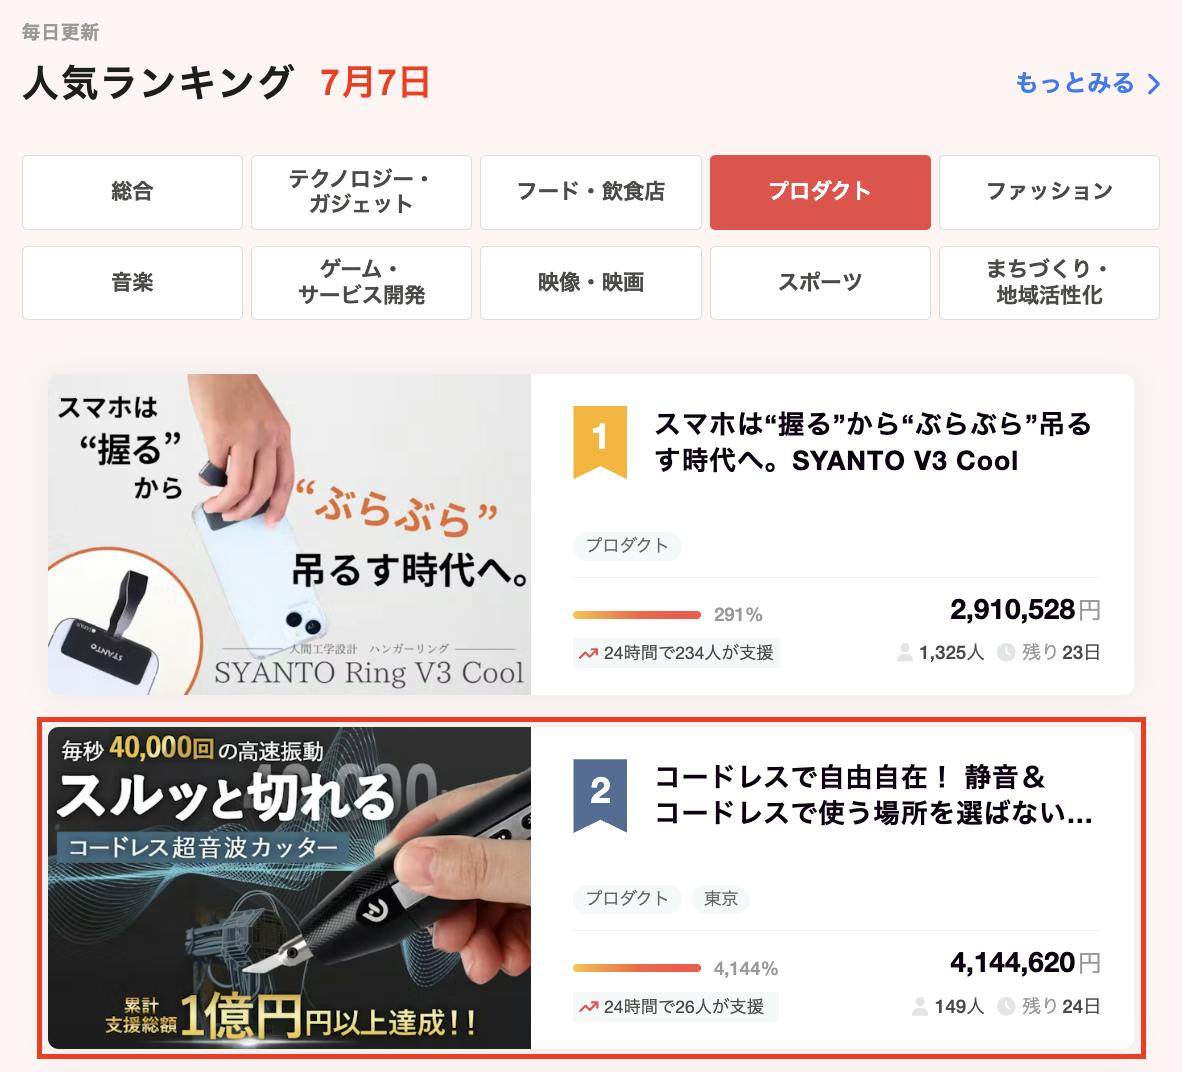Screen dimensions: 1182x1072
Task: Click the blue rank 2 ribbon badge
Action: [x=600, y=795]
